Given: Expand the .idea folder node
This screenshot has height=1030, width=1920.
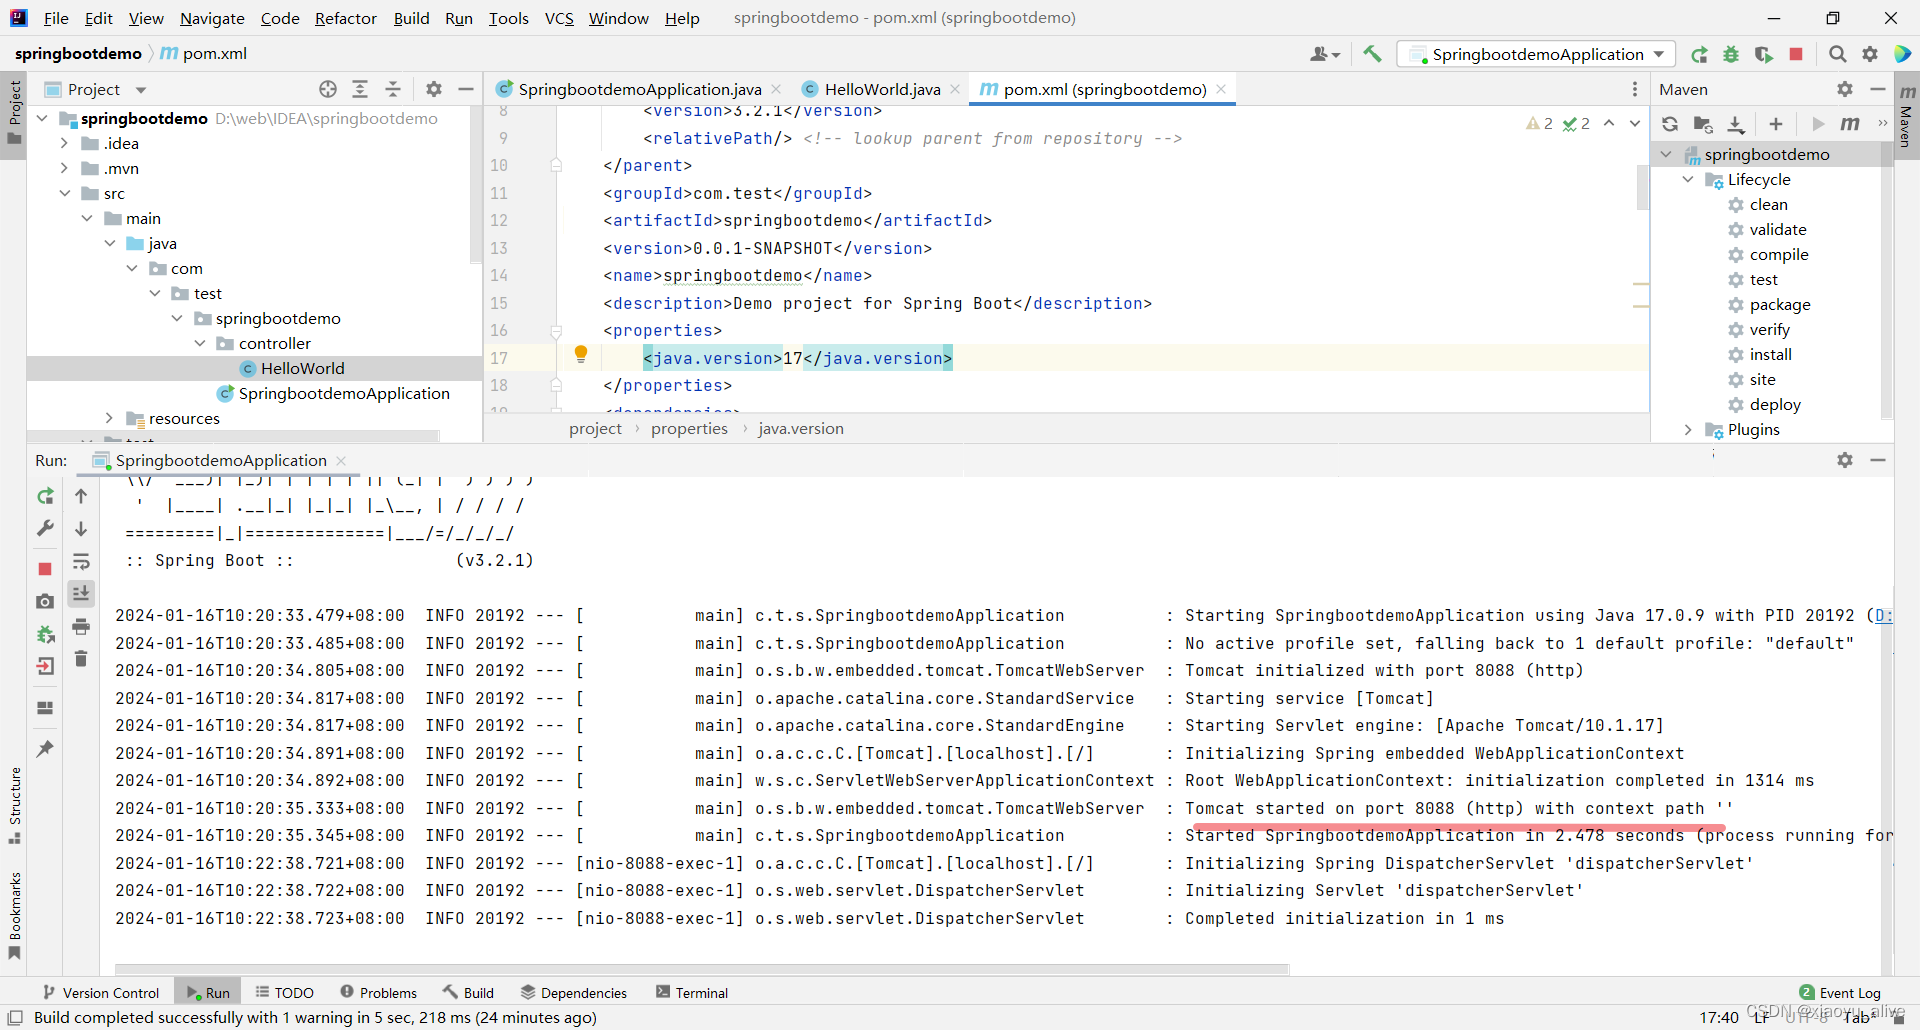Looking at the screenshot, I should point(65,143).
